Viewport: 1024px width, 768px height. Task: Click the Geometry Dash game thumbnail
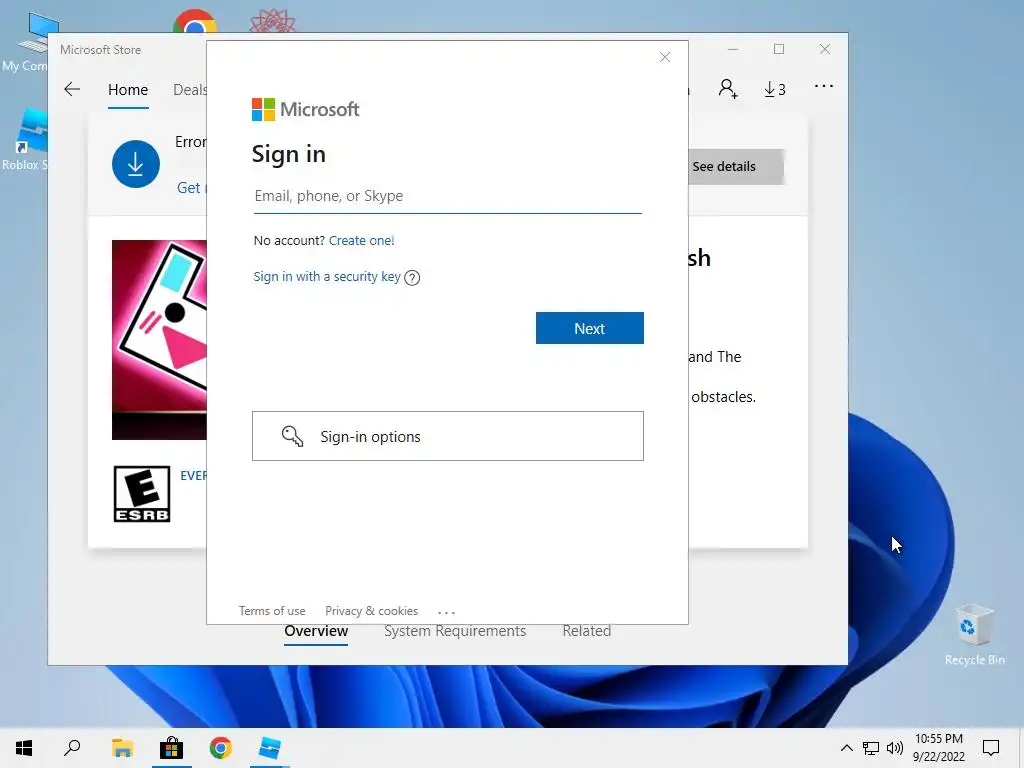click(159, 340)
